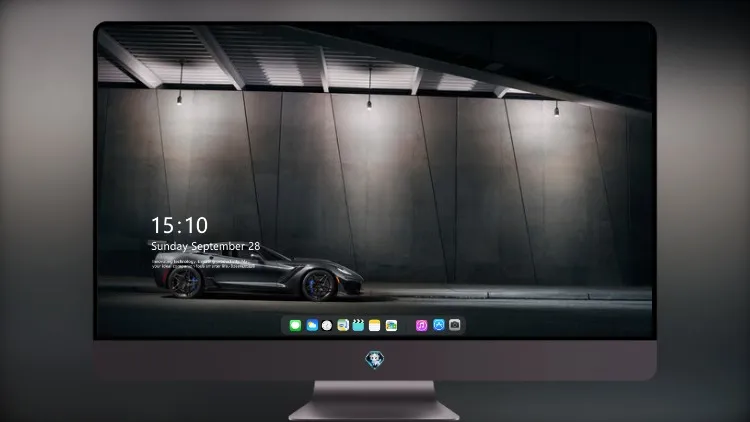Image resolution: width=750 pixels, height=422 pixels.
Task: Open the Weather app in the dock
Action: pos(312,325)
